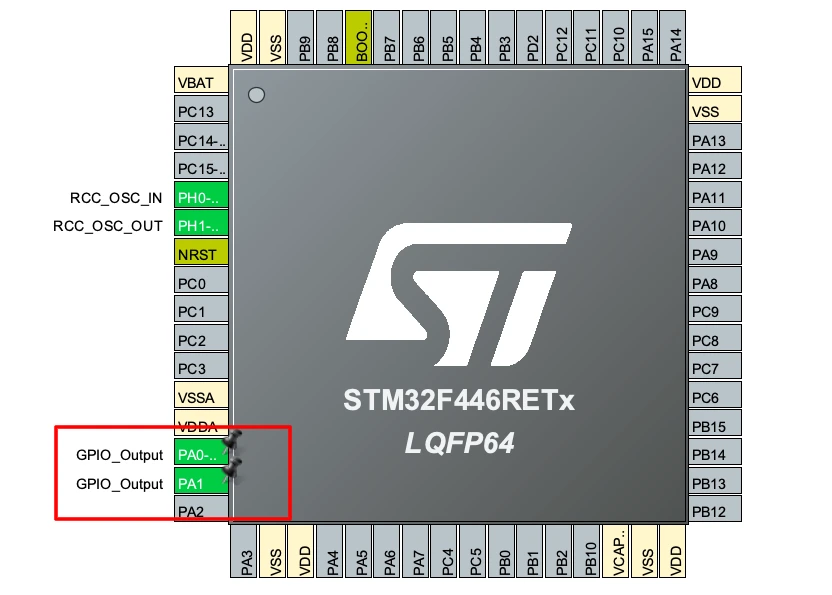The height and width of the screenshot is (595, 832).
Task: Select pin PB7
Action: tap(387, 37)
